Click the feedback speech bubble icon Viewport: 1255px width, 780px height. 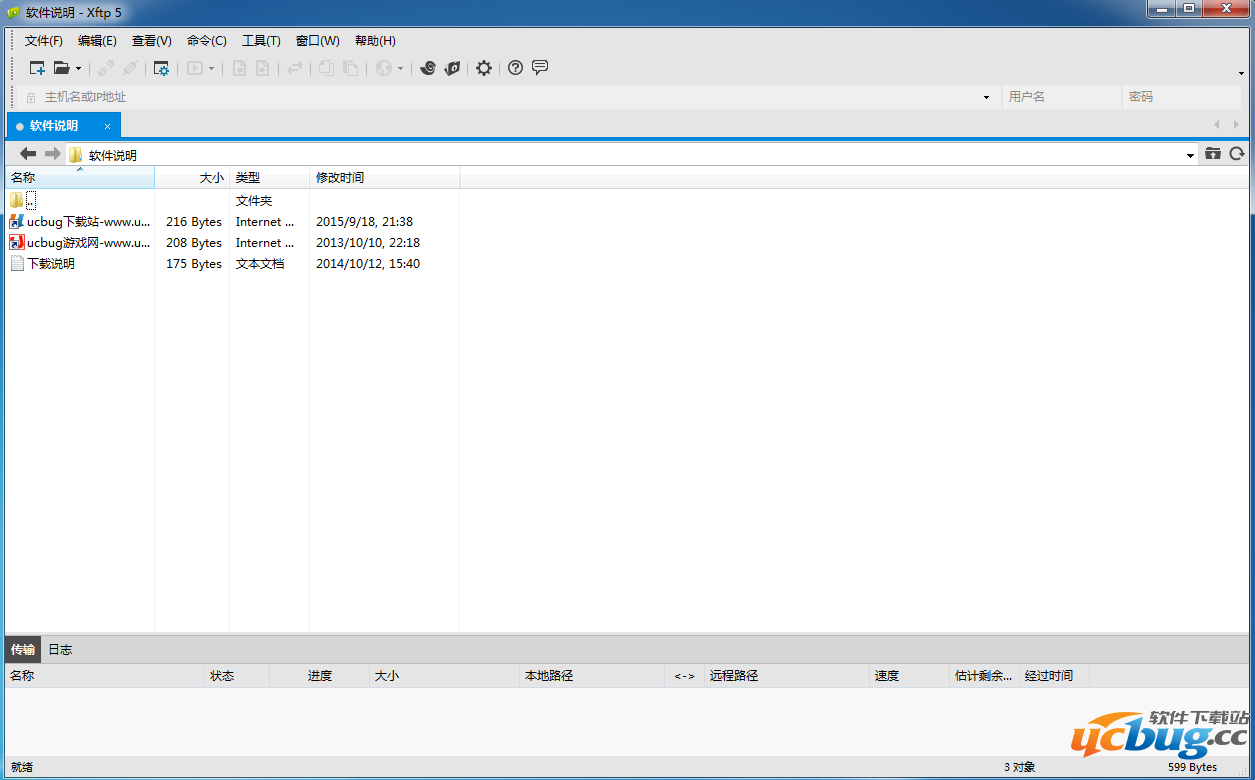[x=540, y=68]
